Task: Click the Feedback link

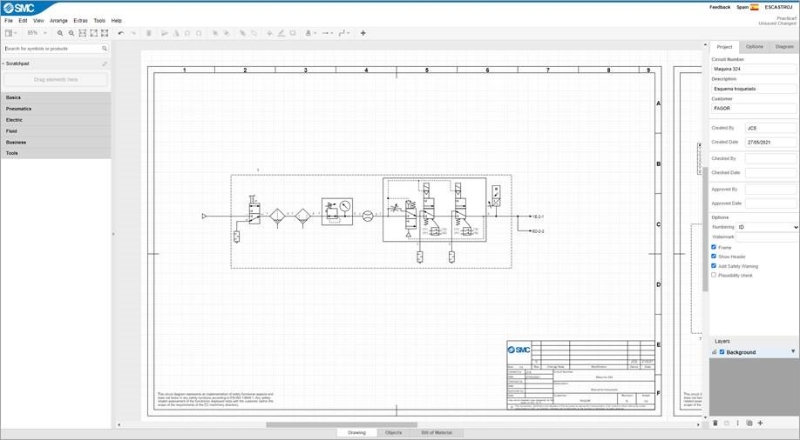Action: (x=720, y=7)
